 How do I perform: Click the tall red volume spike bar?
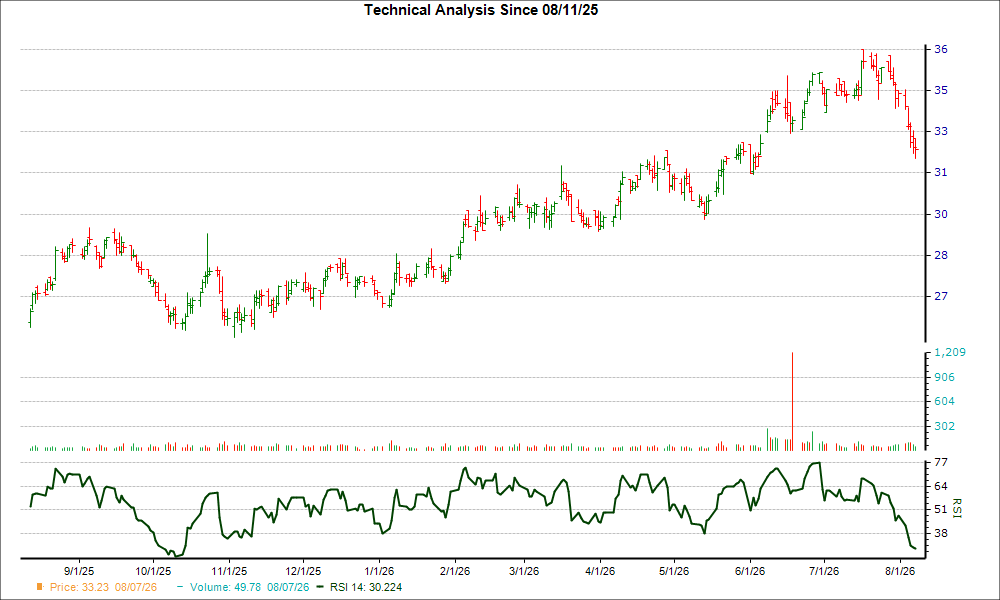[x=792, y=402]
